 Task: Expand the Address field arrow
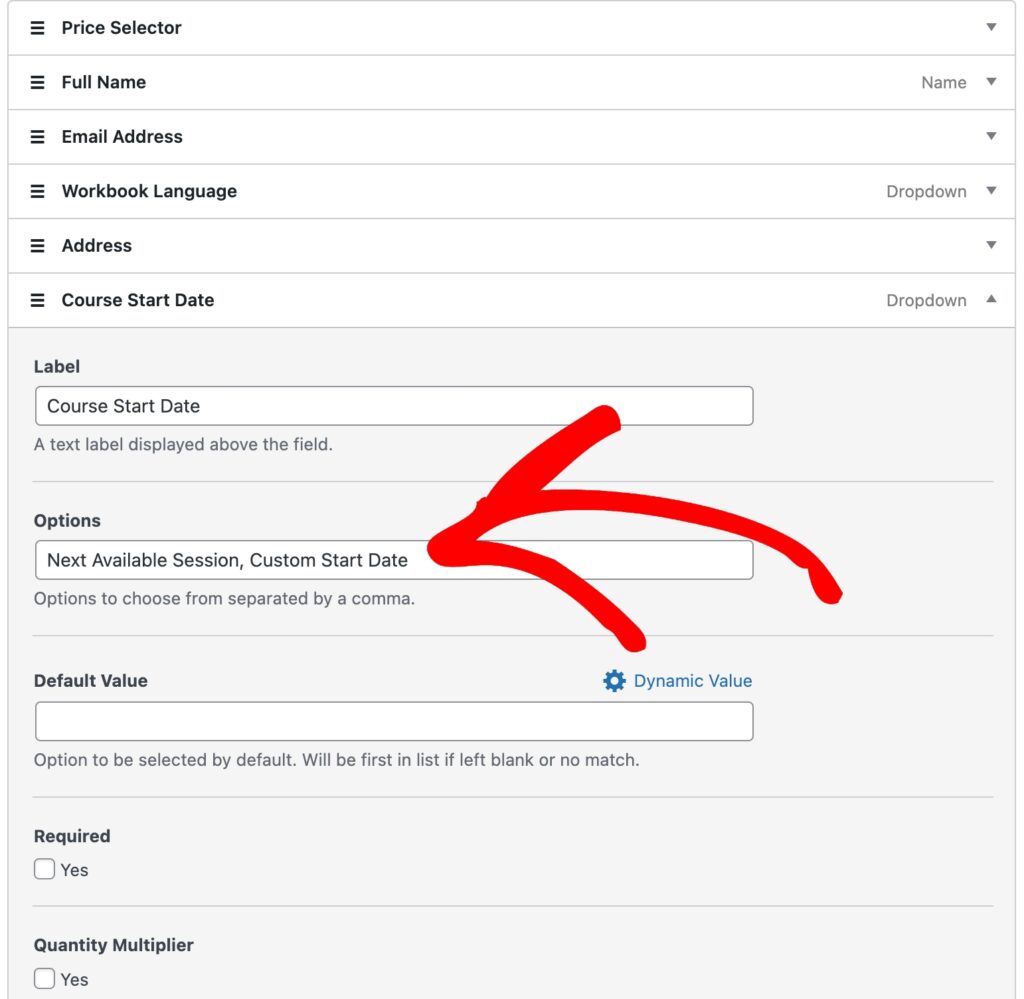click(991, 246)
